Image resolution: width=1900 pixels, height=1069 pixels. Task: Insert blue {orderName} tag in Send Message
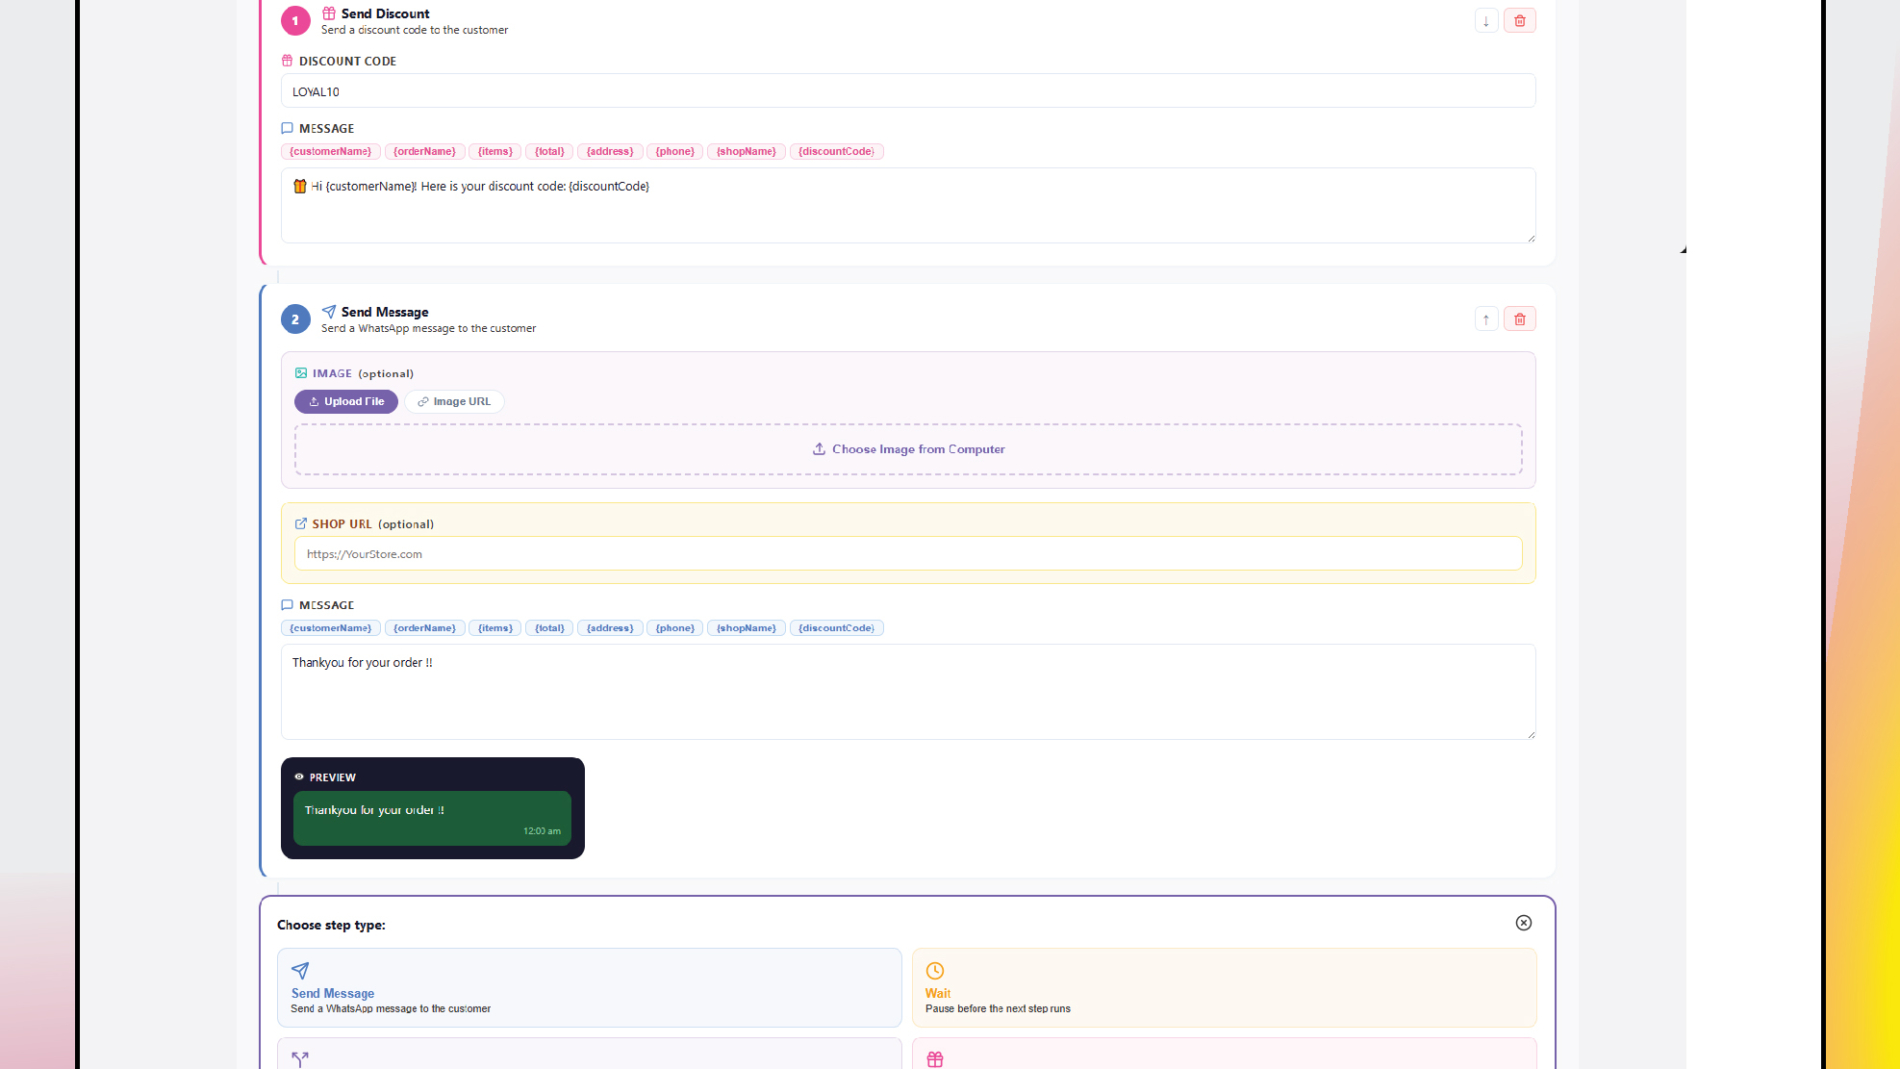click(x=424, y=628)
